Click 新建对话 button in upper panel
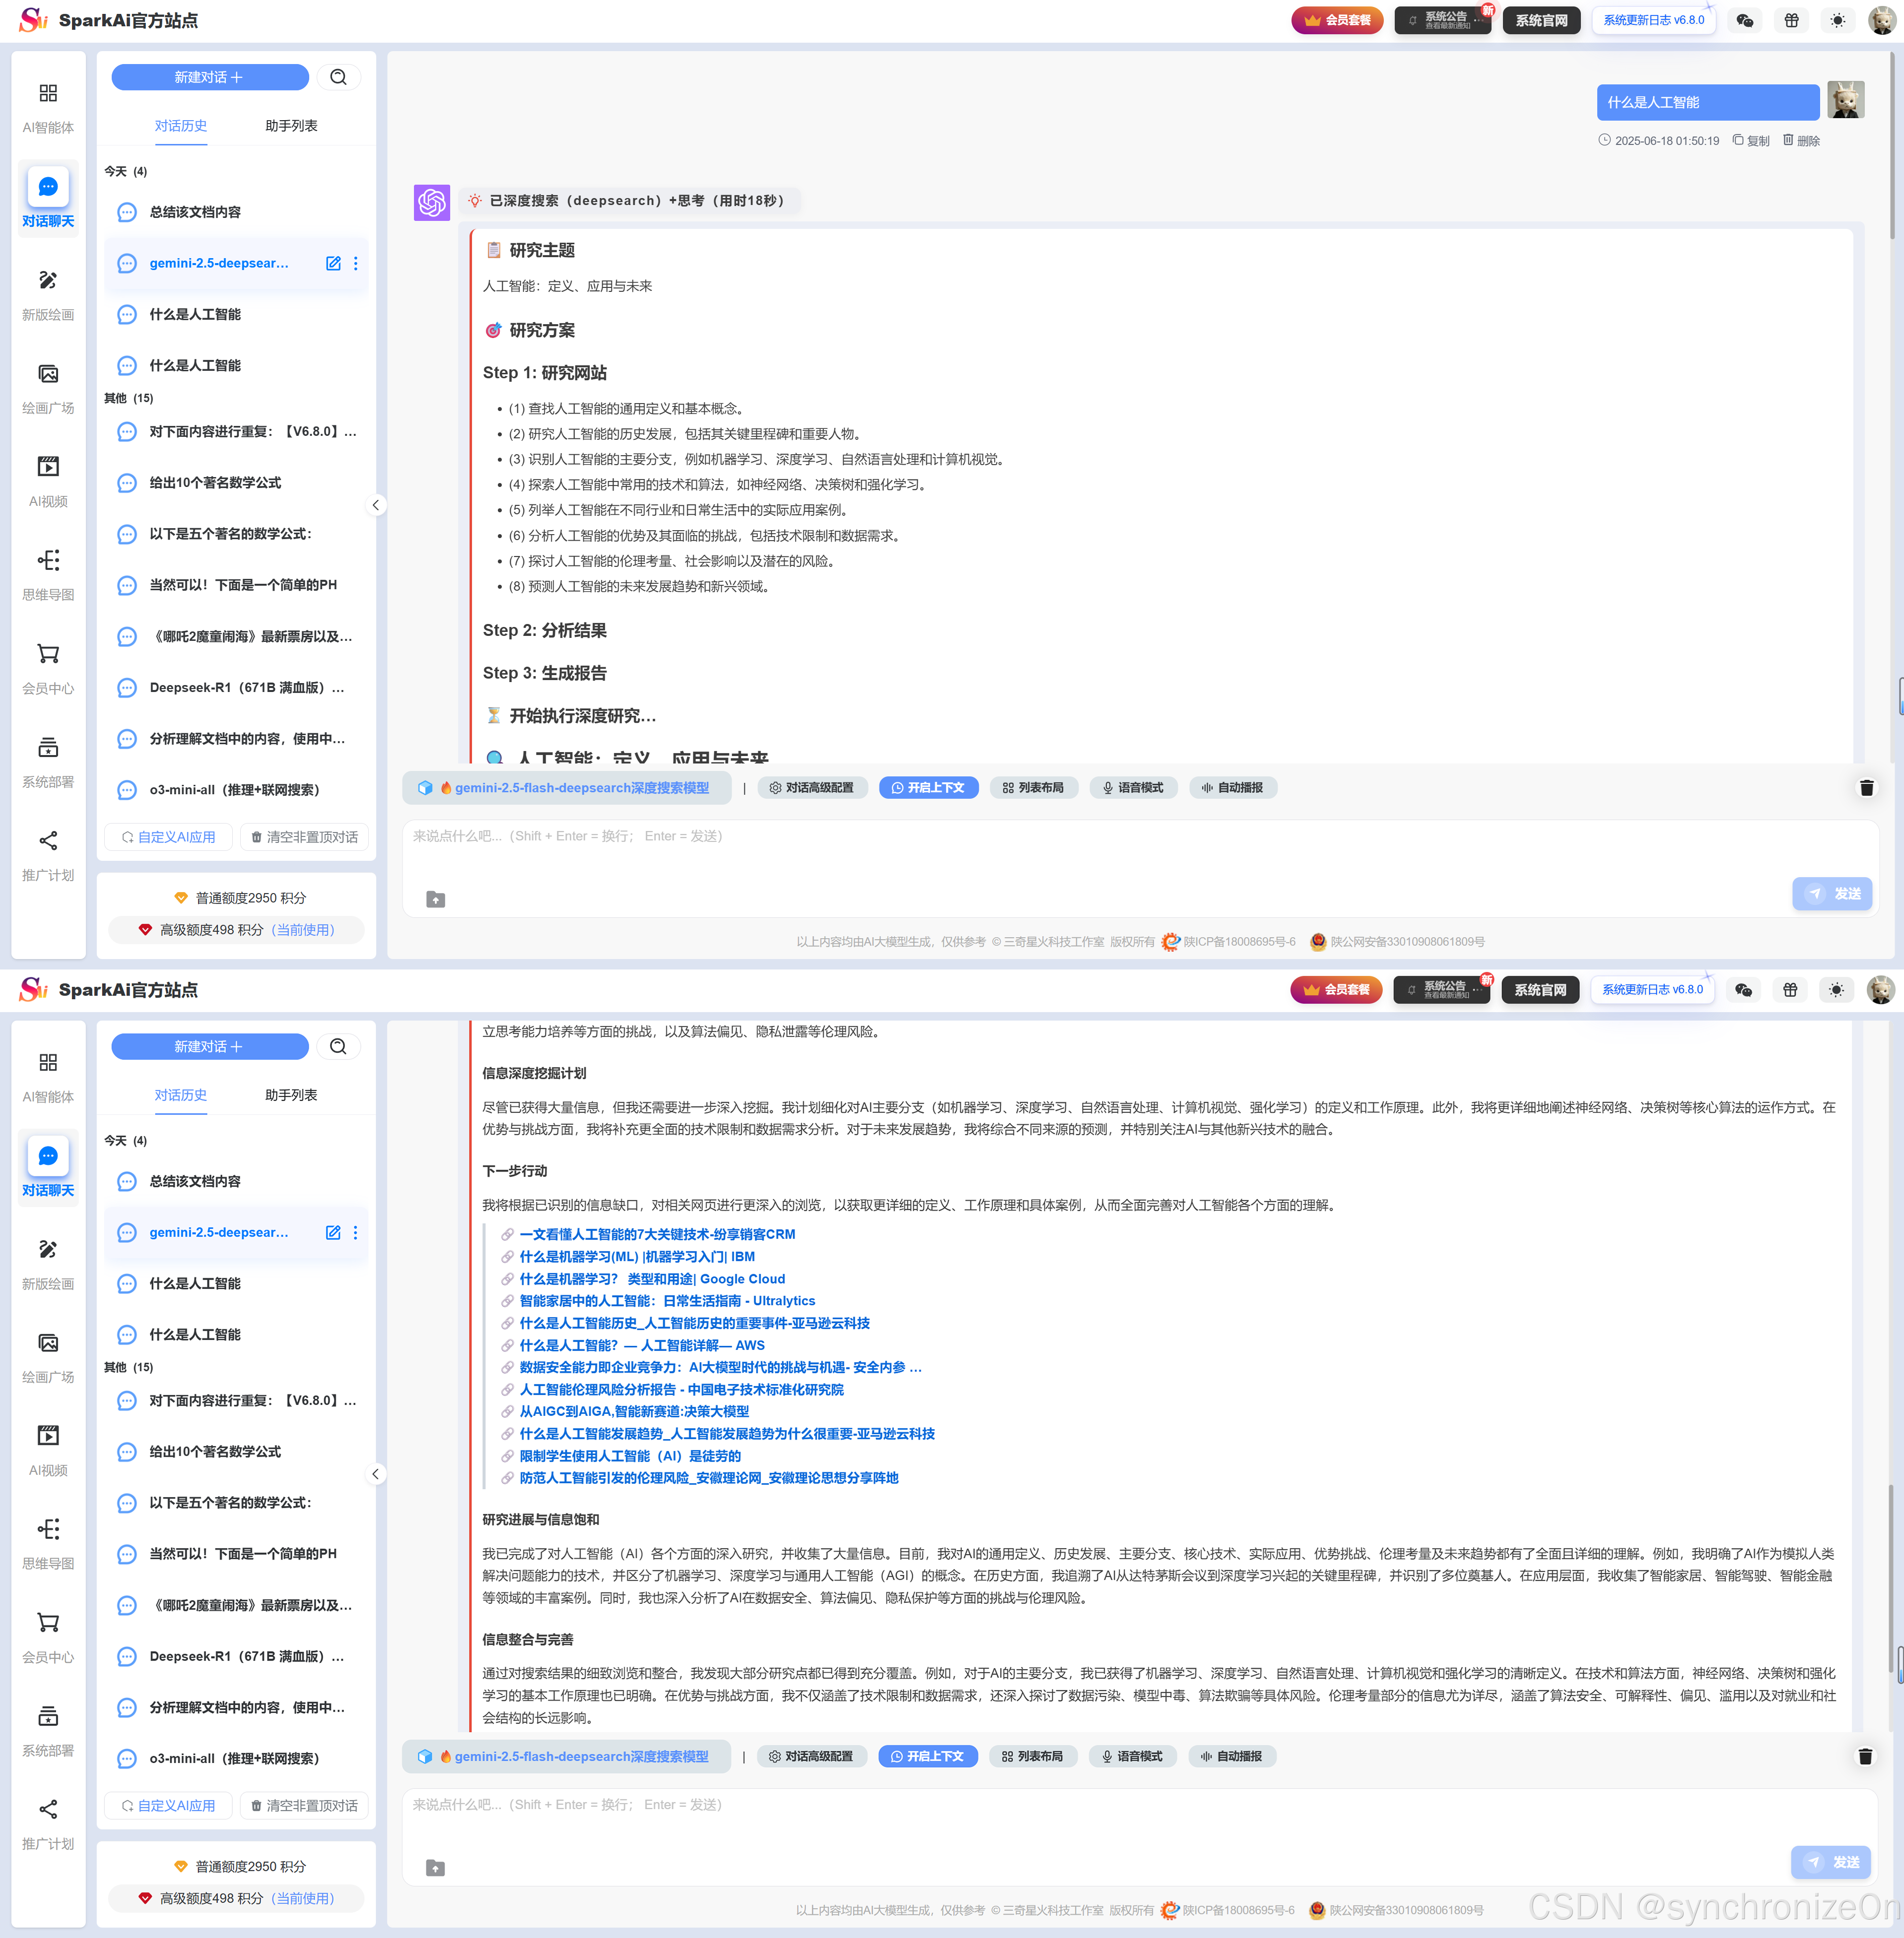This screenshot has height=1938, width=1904. 209,77
